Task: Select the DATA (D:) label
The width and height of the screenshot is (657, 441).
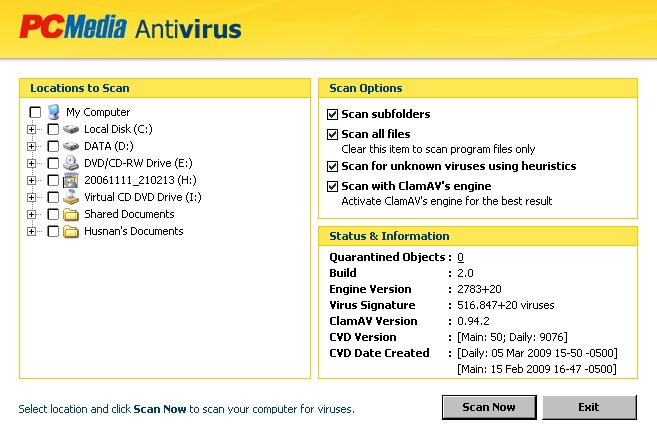Action: pyautogui.click(x=109, y=146)
